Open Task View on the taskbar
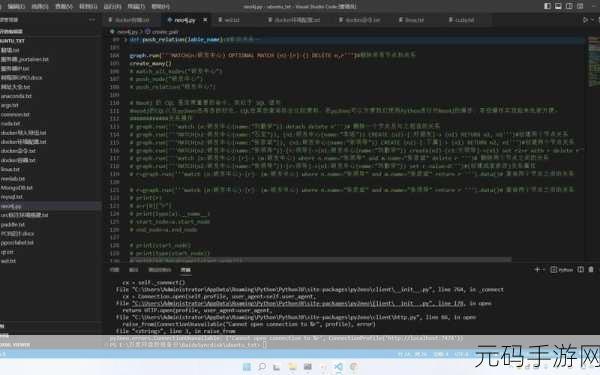 coord(276,367)
